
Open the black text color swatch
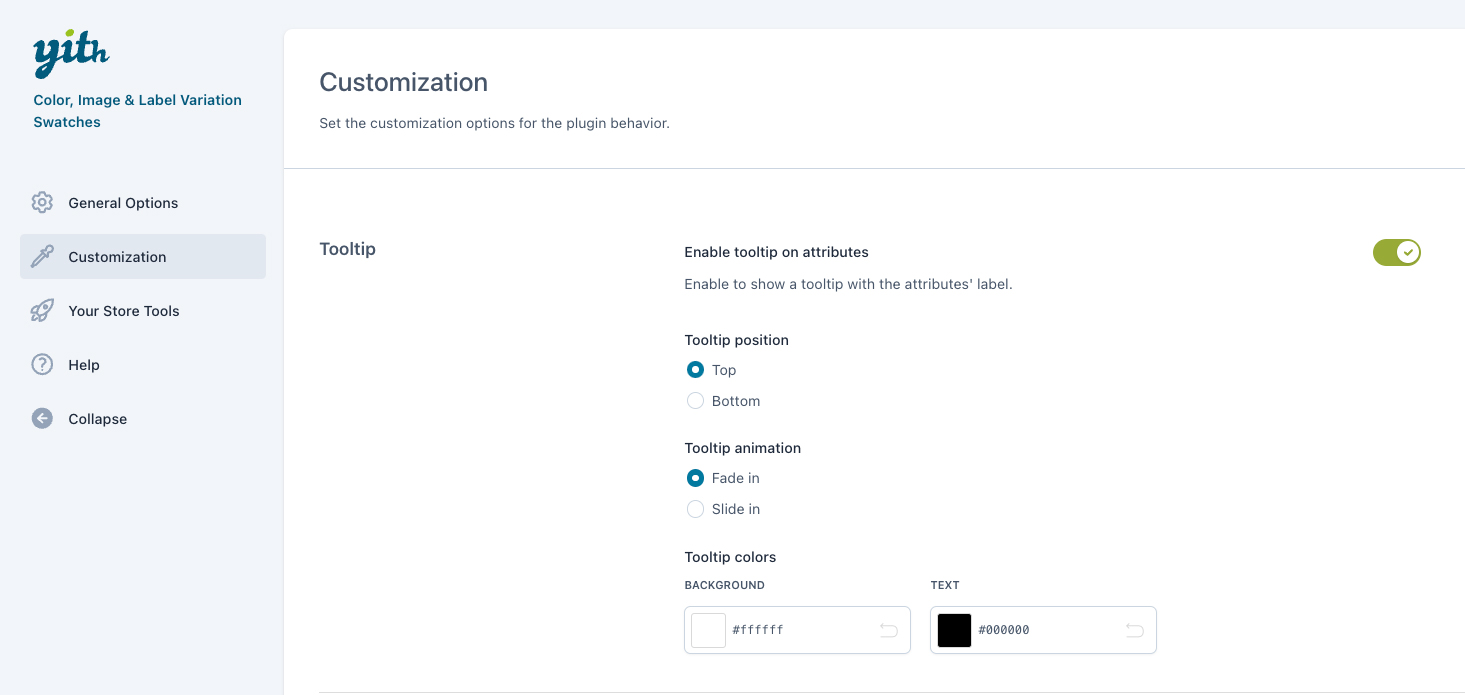pyautogui.click(x=954, y=630)
